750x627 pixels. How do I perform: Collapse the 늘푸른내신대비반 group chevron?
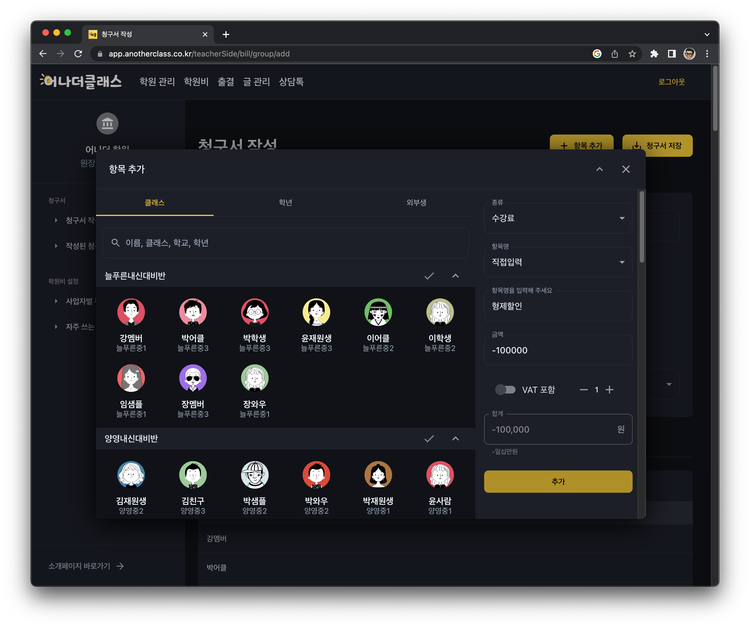point(455,276)
